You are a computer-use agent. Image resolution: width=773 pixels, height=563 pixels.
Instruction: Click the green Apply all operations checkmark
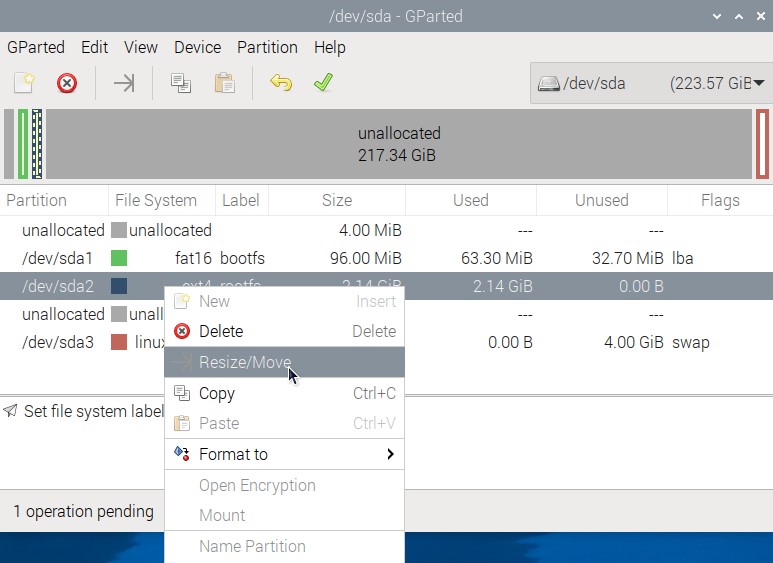coord(323,82)
